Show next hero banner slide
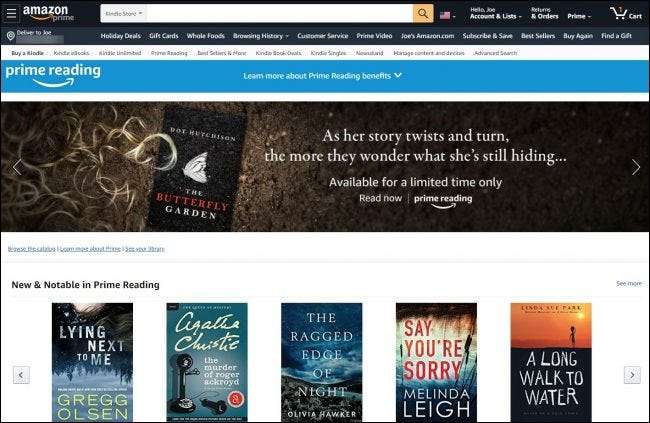This screenshot has width=650, height=423. coord(636,167)
